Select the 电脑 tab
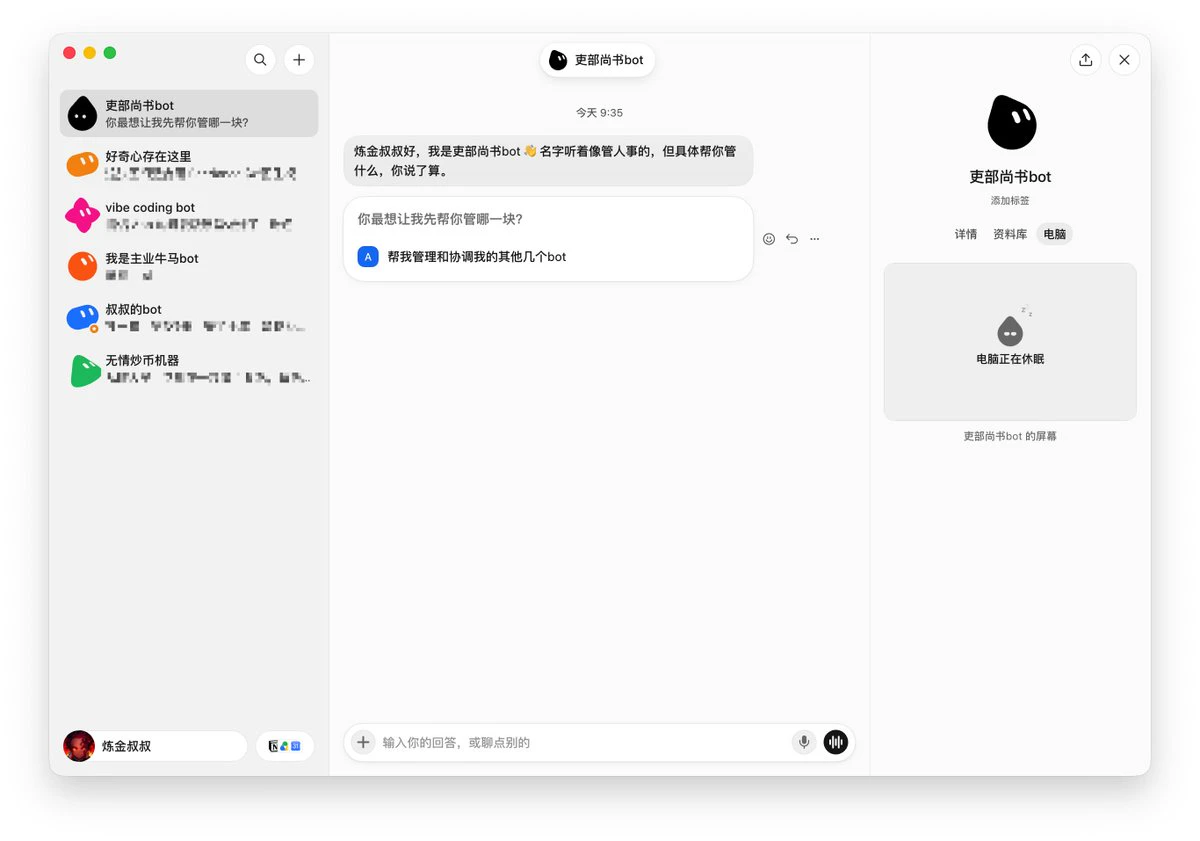Screen dimensions: 1200x841 coord(1055,234)
